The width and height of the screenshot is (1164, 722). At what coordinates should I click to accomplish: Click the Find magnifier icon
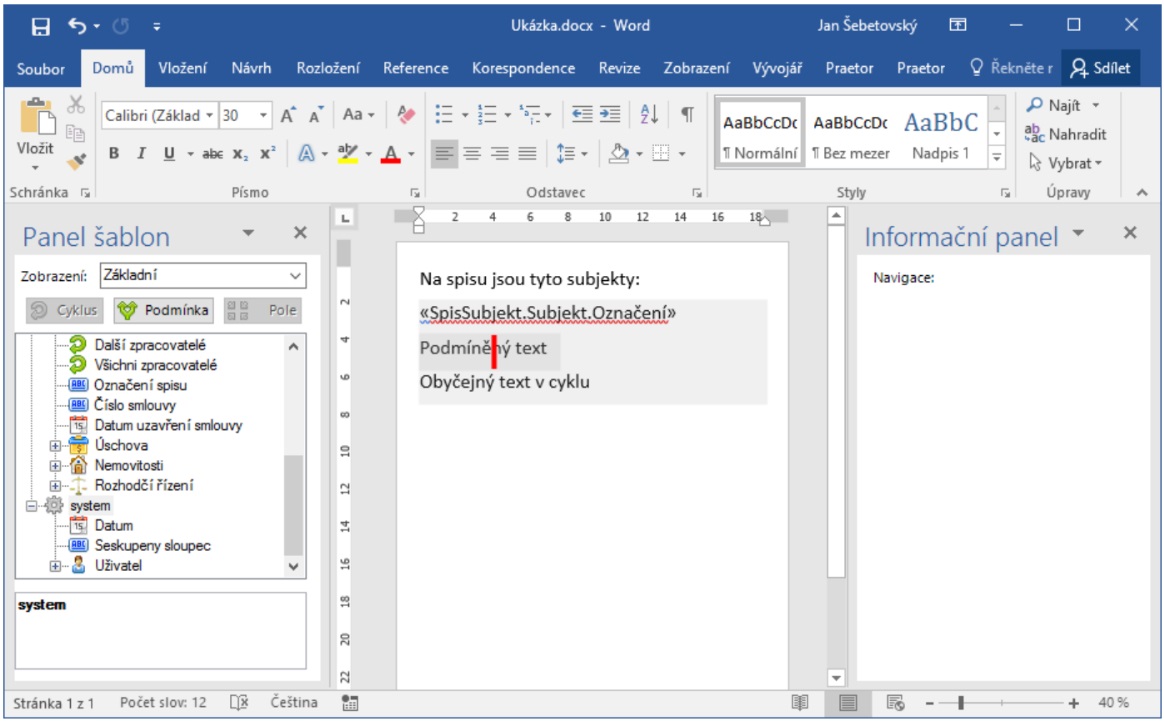tap(1034, 106)
